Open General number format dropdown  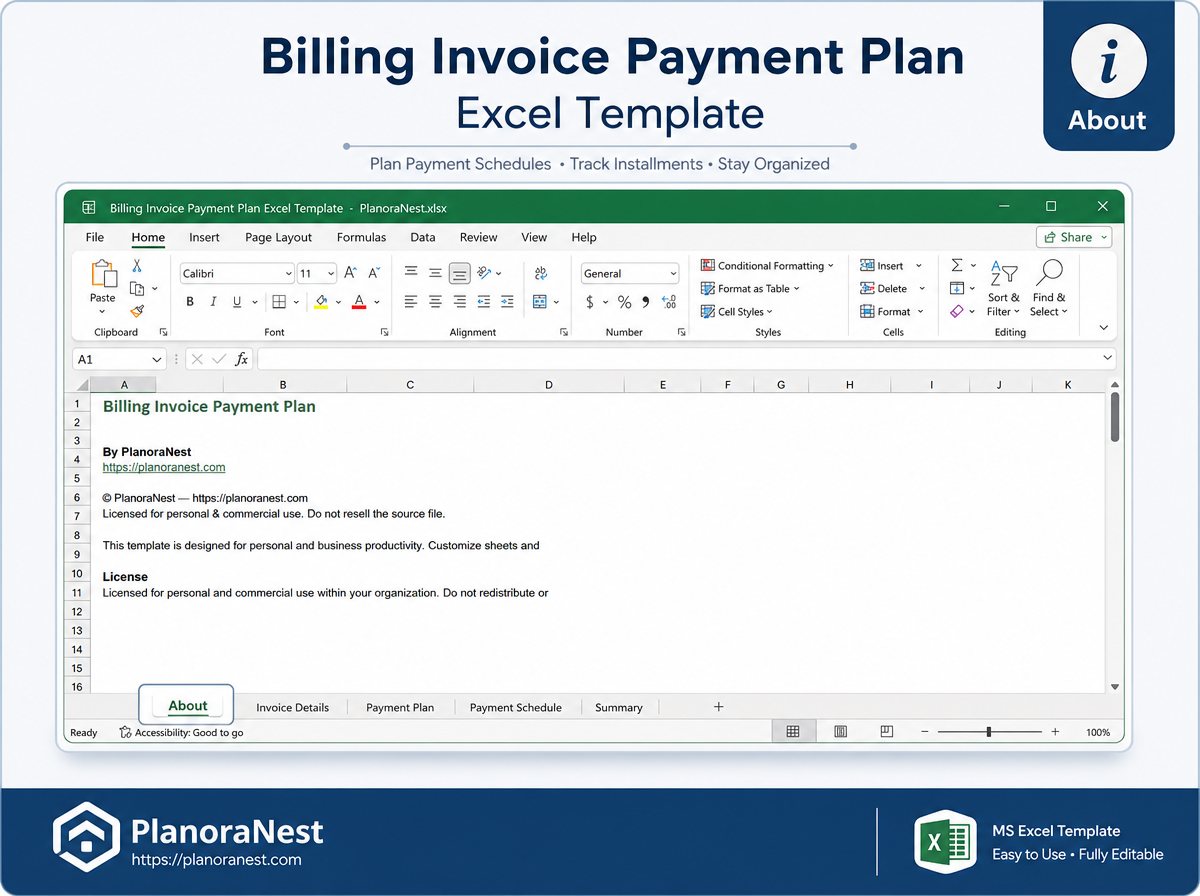click(x=674, y=274)
